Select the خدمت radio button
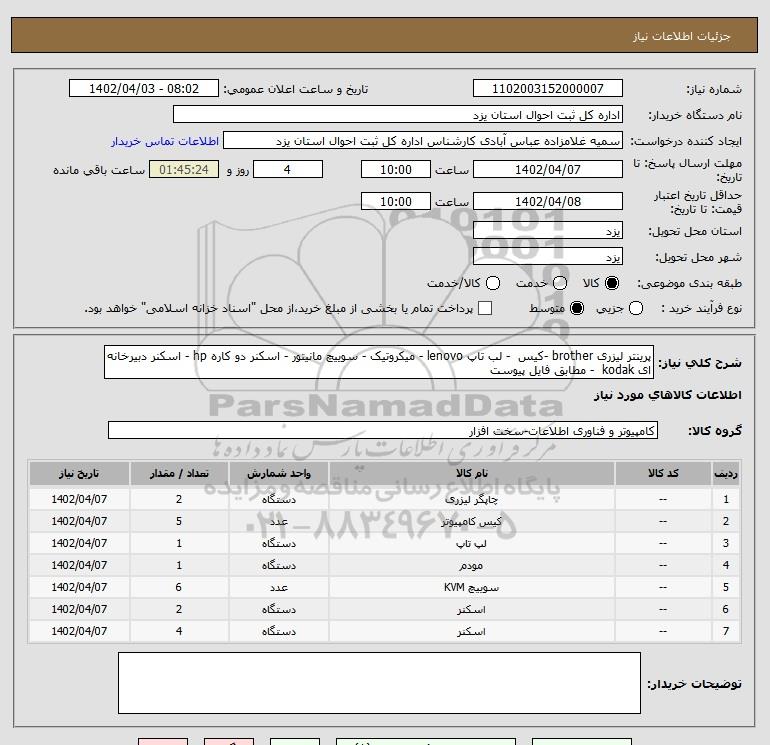 [560, 283]
